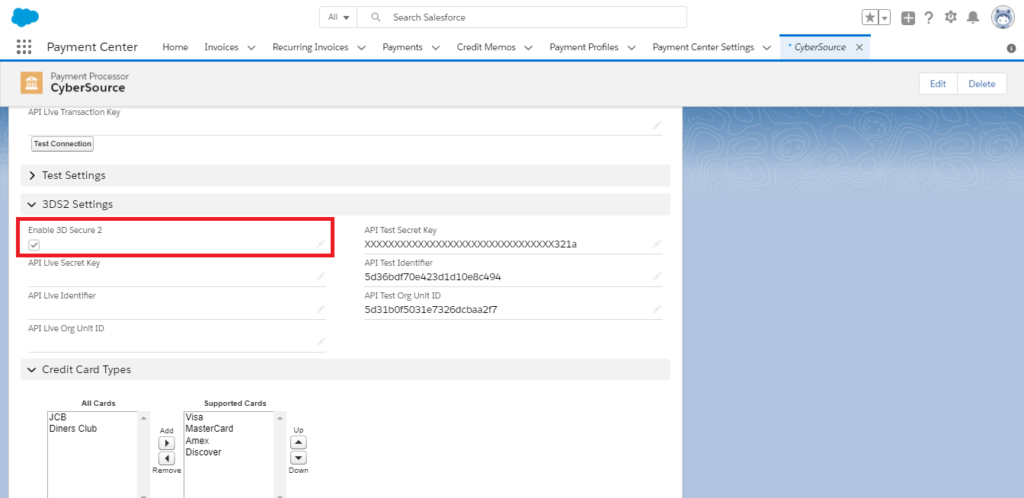This screenshot has height=498, width=1024.
Task: Open the search scope All dropdown
Action: tap(339, 17)
